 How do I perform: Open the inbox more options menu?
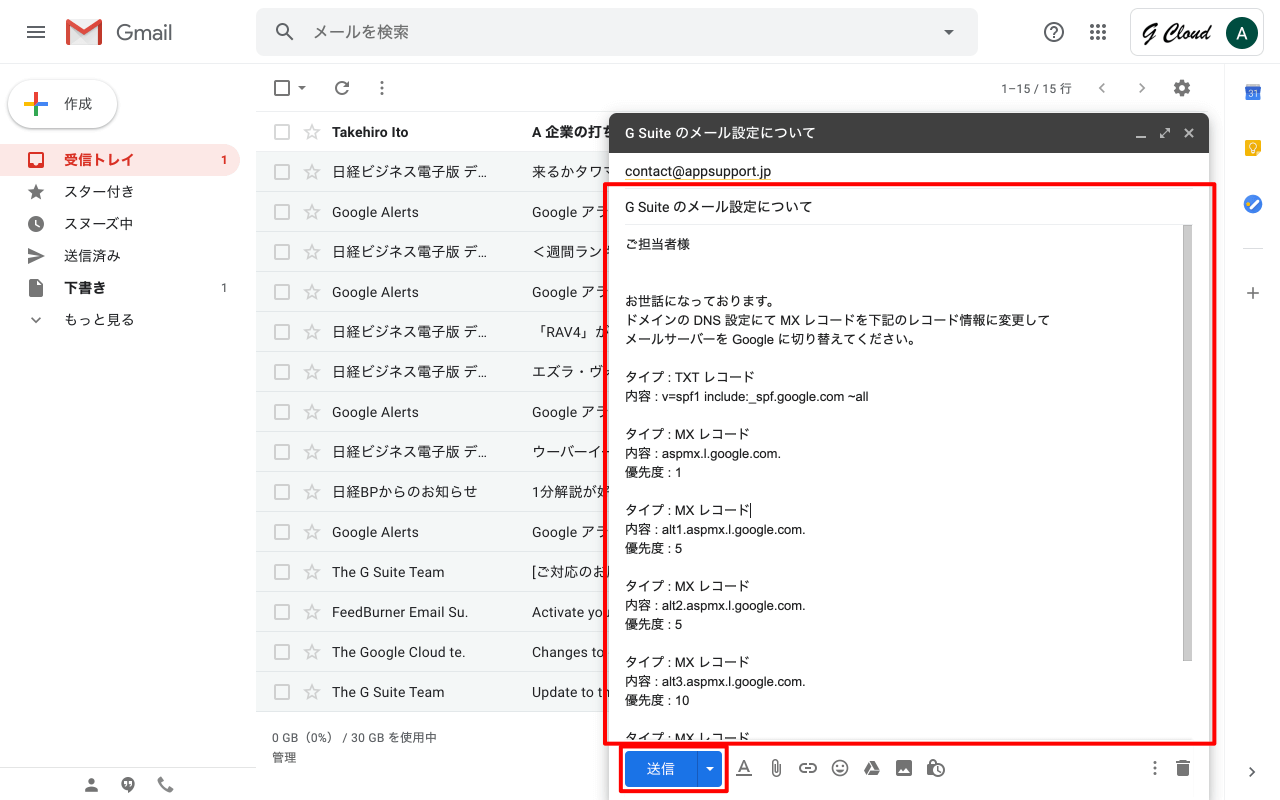381,88
